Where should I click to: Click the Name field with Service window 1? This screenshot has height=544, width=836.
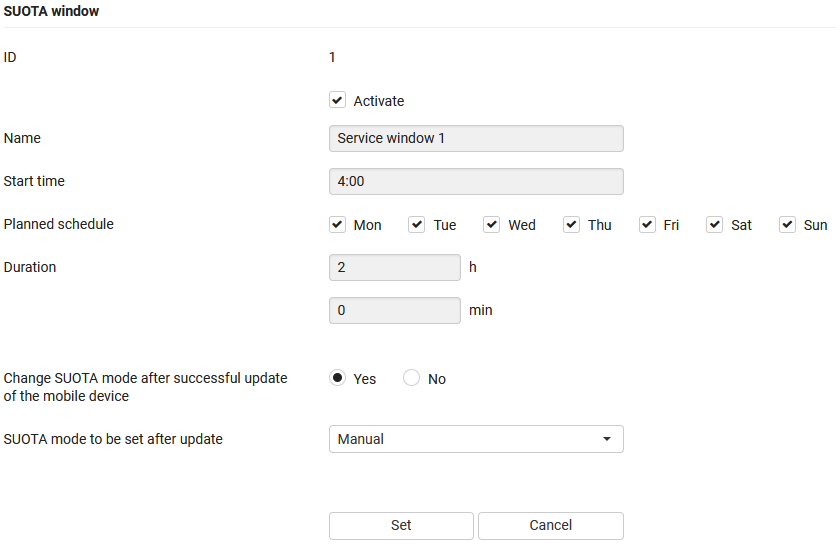click(x=475, y=138)
